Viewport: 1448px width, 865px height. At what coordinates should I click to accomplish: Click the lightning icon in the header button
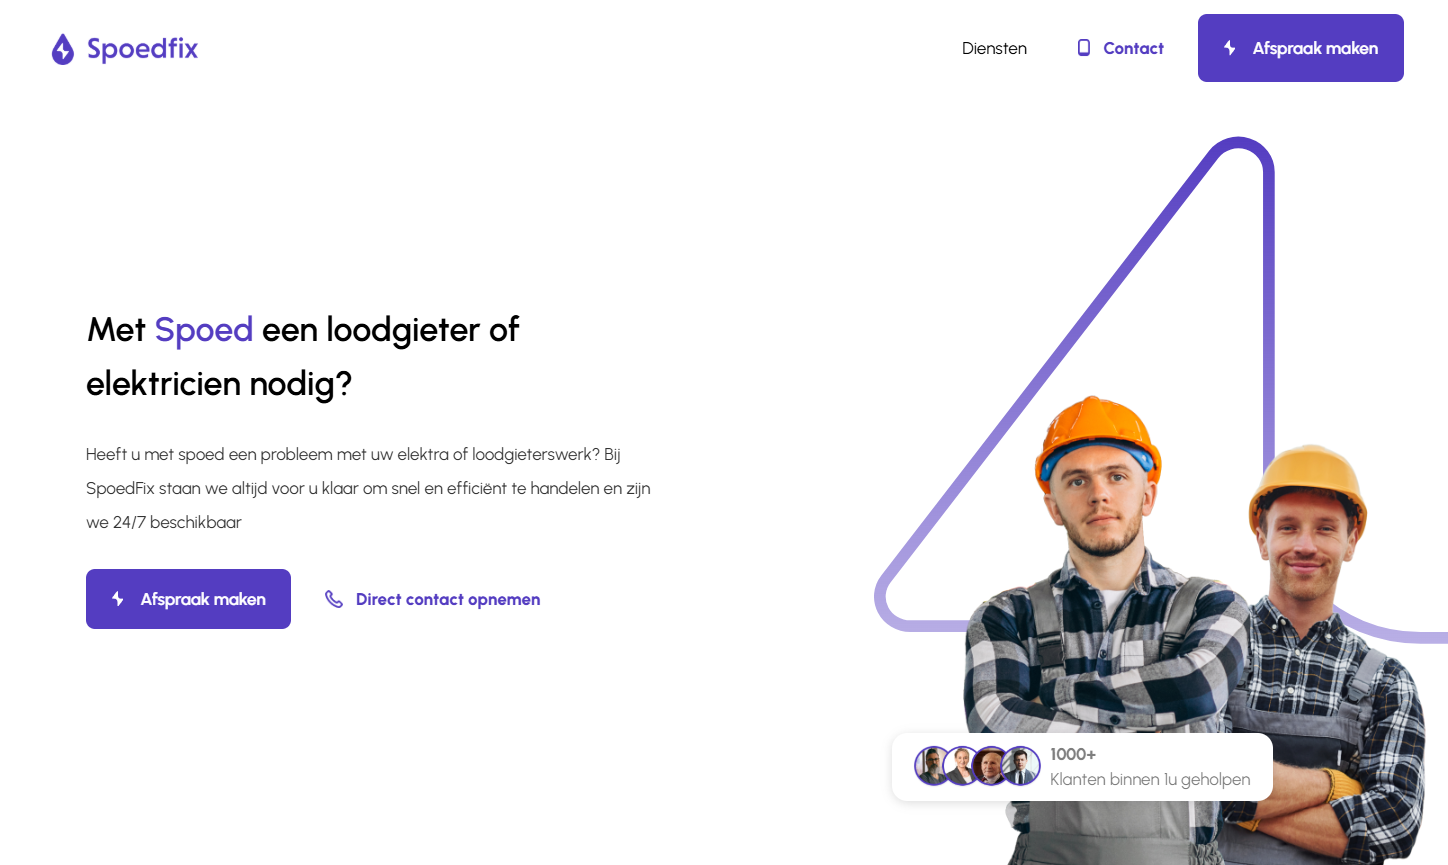1230,48
